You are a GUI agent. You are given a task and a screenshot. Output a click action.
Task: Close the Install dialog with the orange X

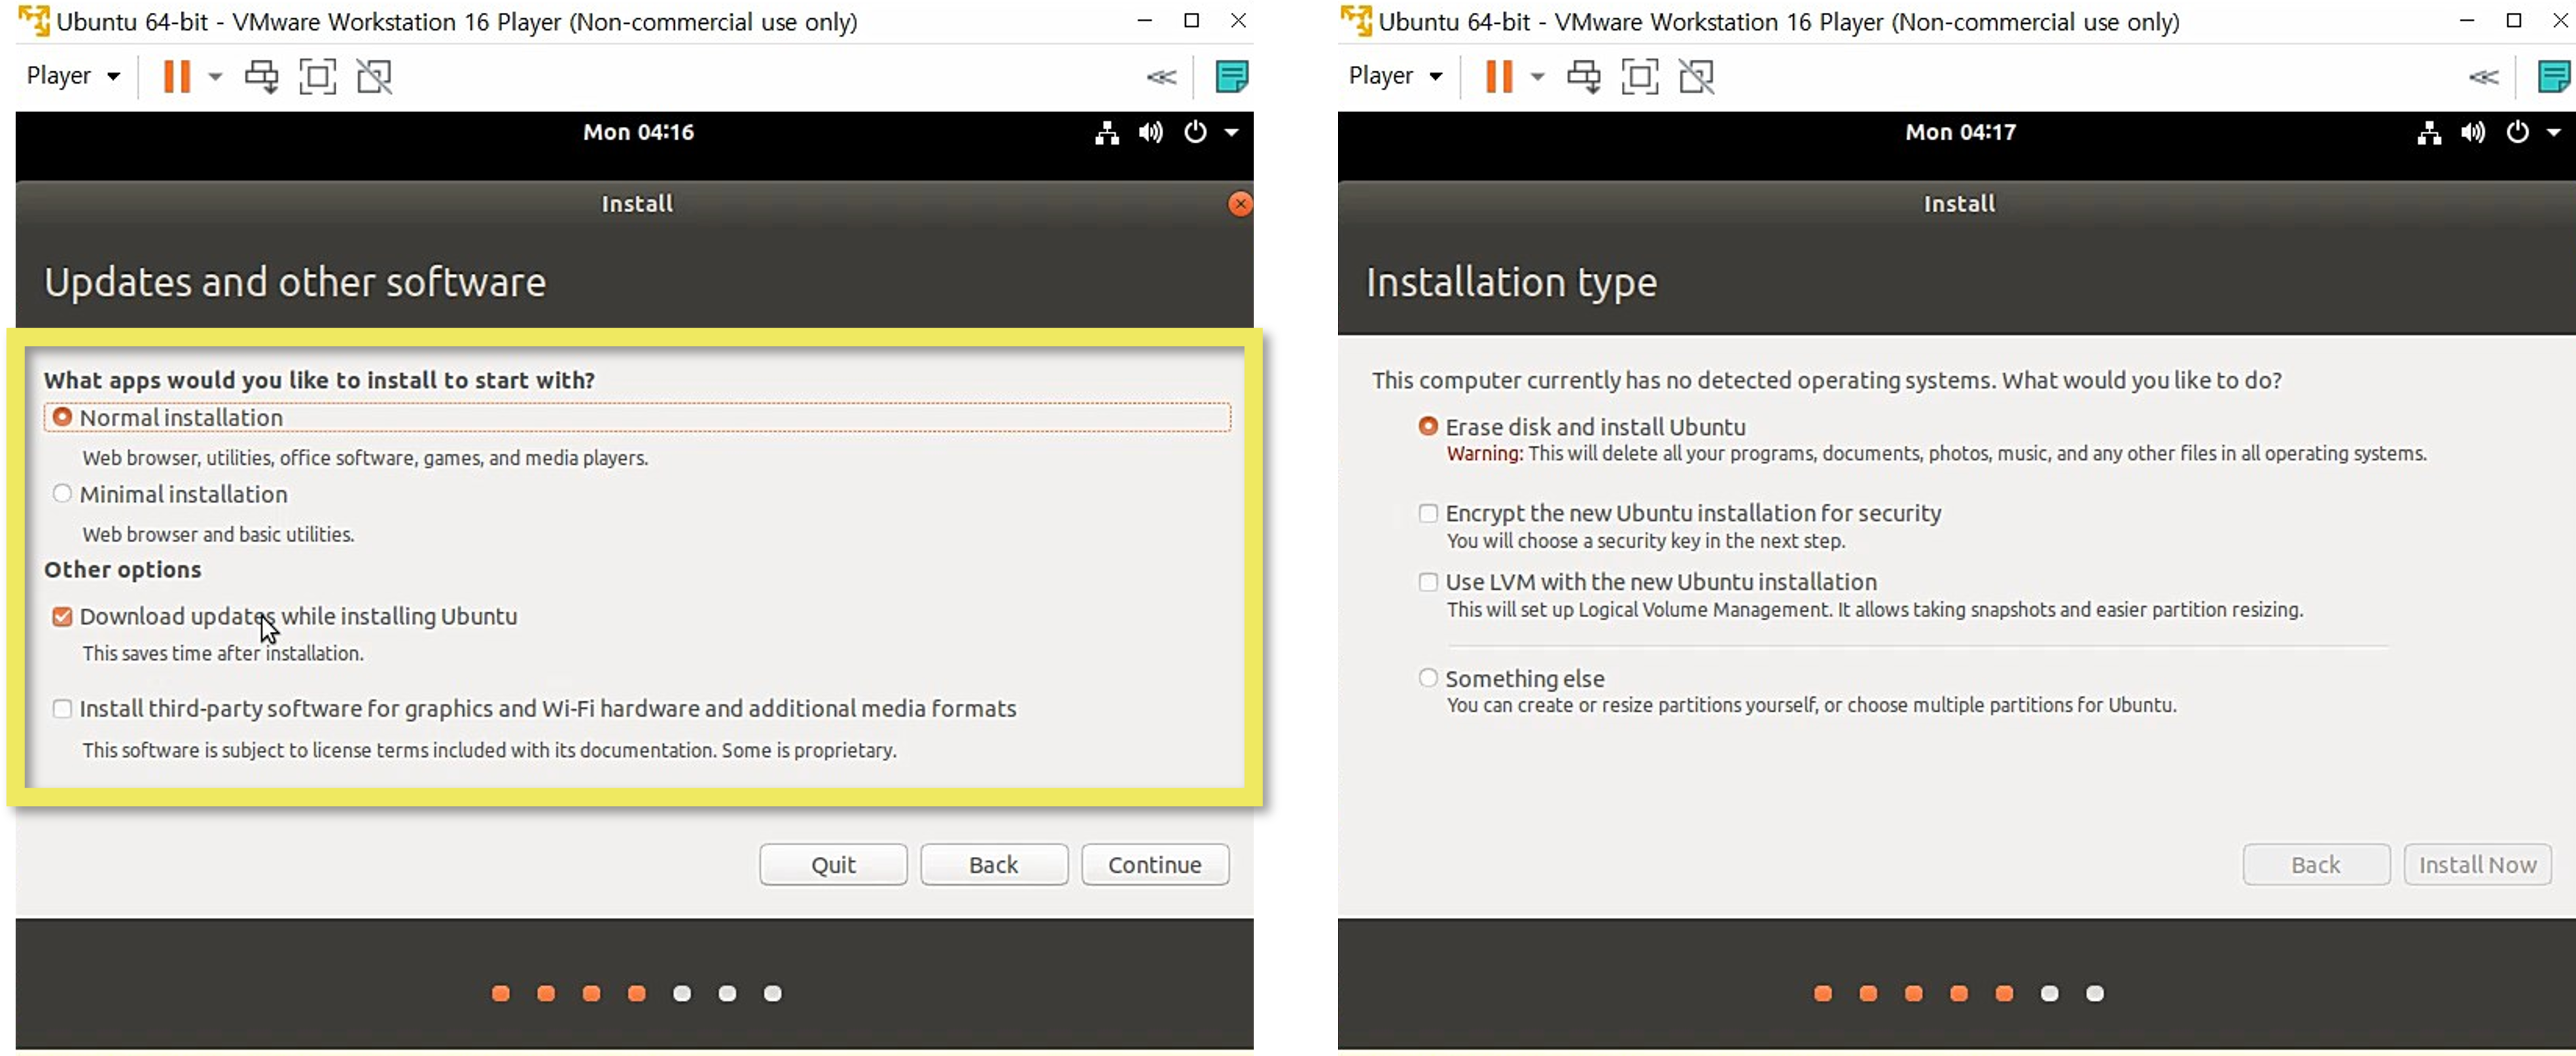[1240, 204]
